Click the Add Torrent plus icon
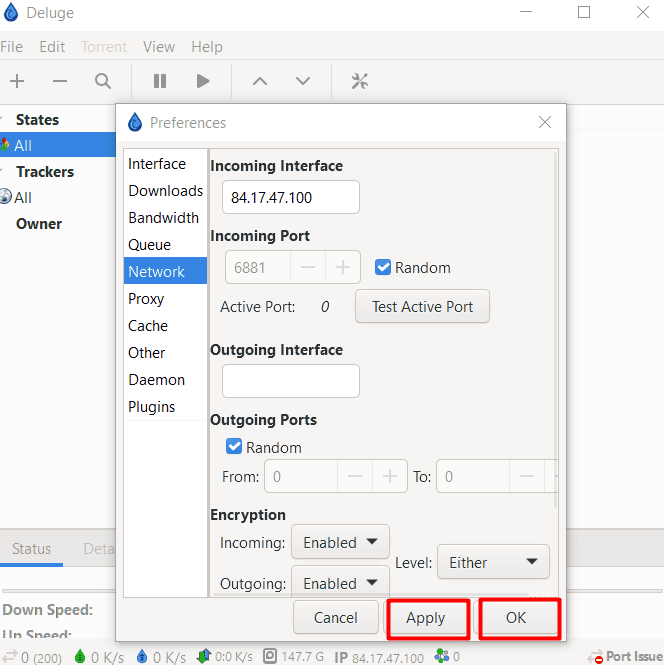 click(x=17, y=81)
